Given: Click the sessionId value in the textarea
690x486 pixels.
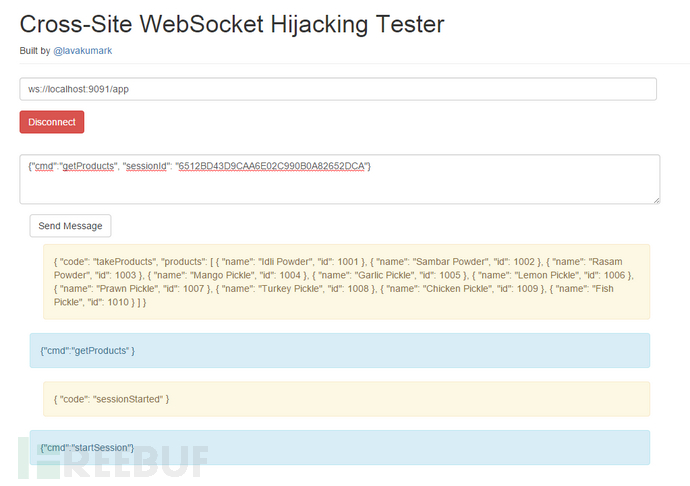Looking at the screenshot, I should pos(271,166).
